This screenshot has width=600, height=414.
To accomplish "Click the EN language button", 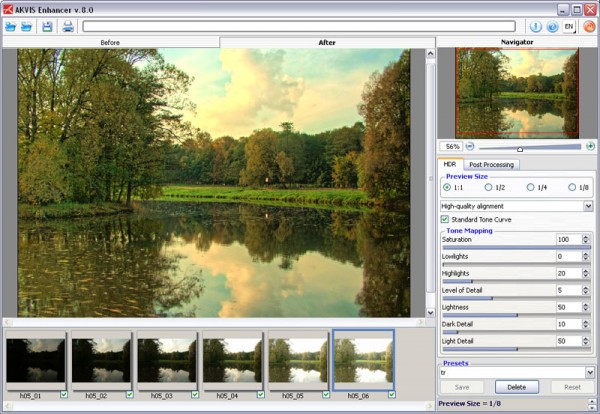I will pyautogui.click(x=569, y=26).
